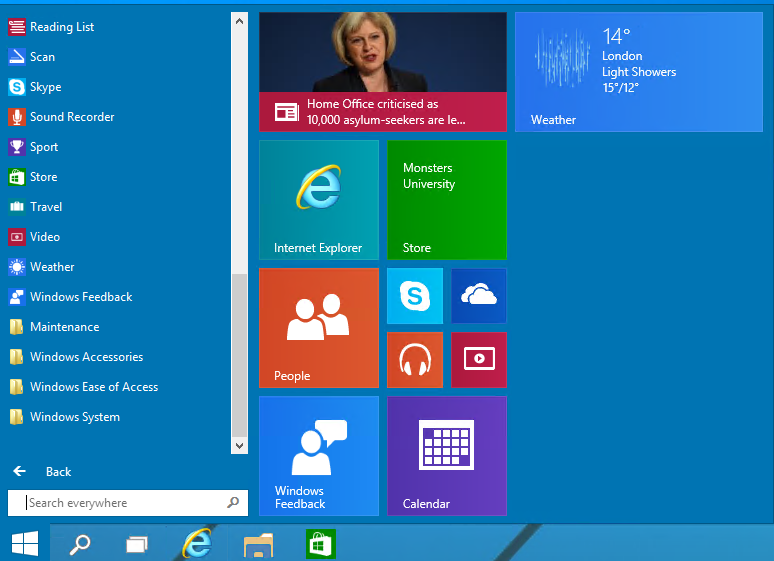Open Video from the apps list
The image size is (774, 561).
pyautogui.click(x=34, y=237)
